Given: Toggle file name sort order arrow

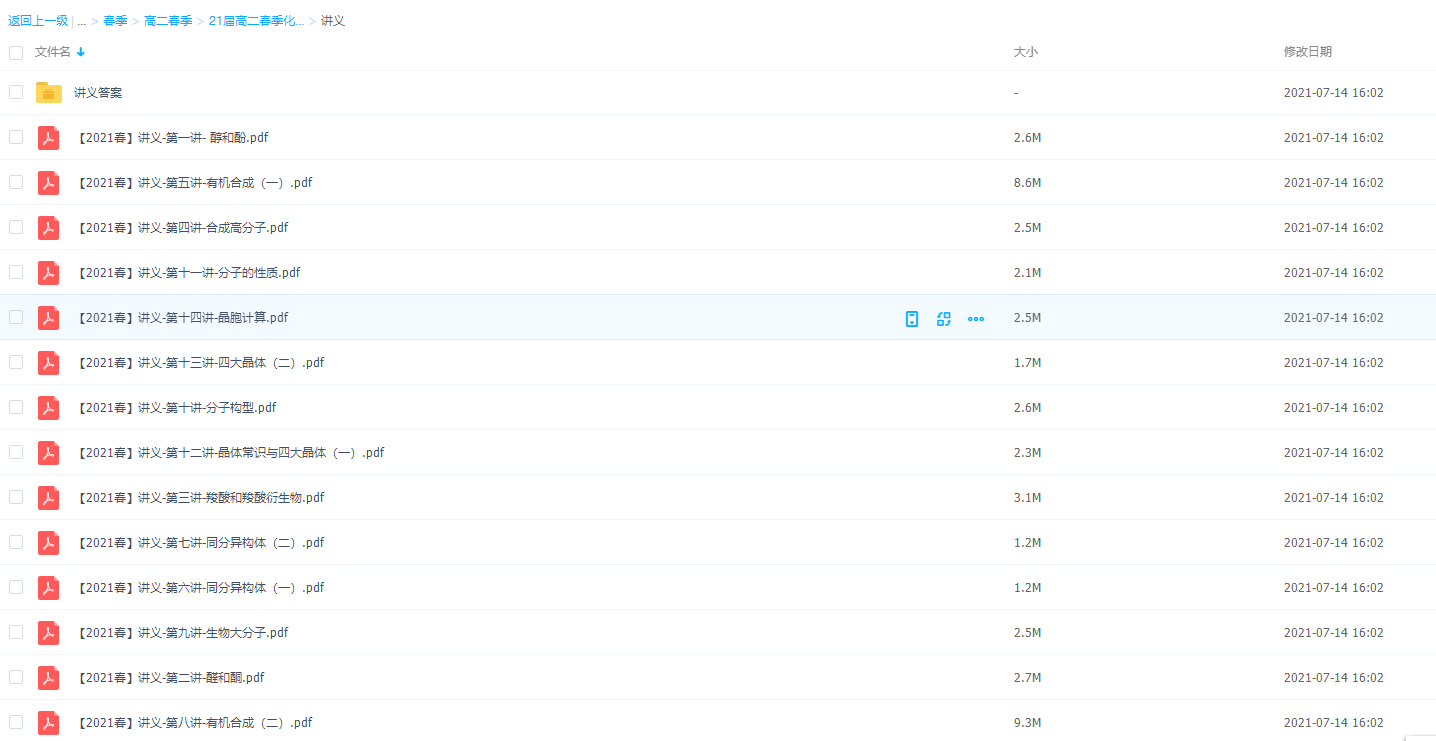Looking at the screenshot, I should point(81,52).
